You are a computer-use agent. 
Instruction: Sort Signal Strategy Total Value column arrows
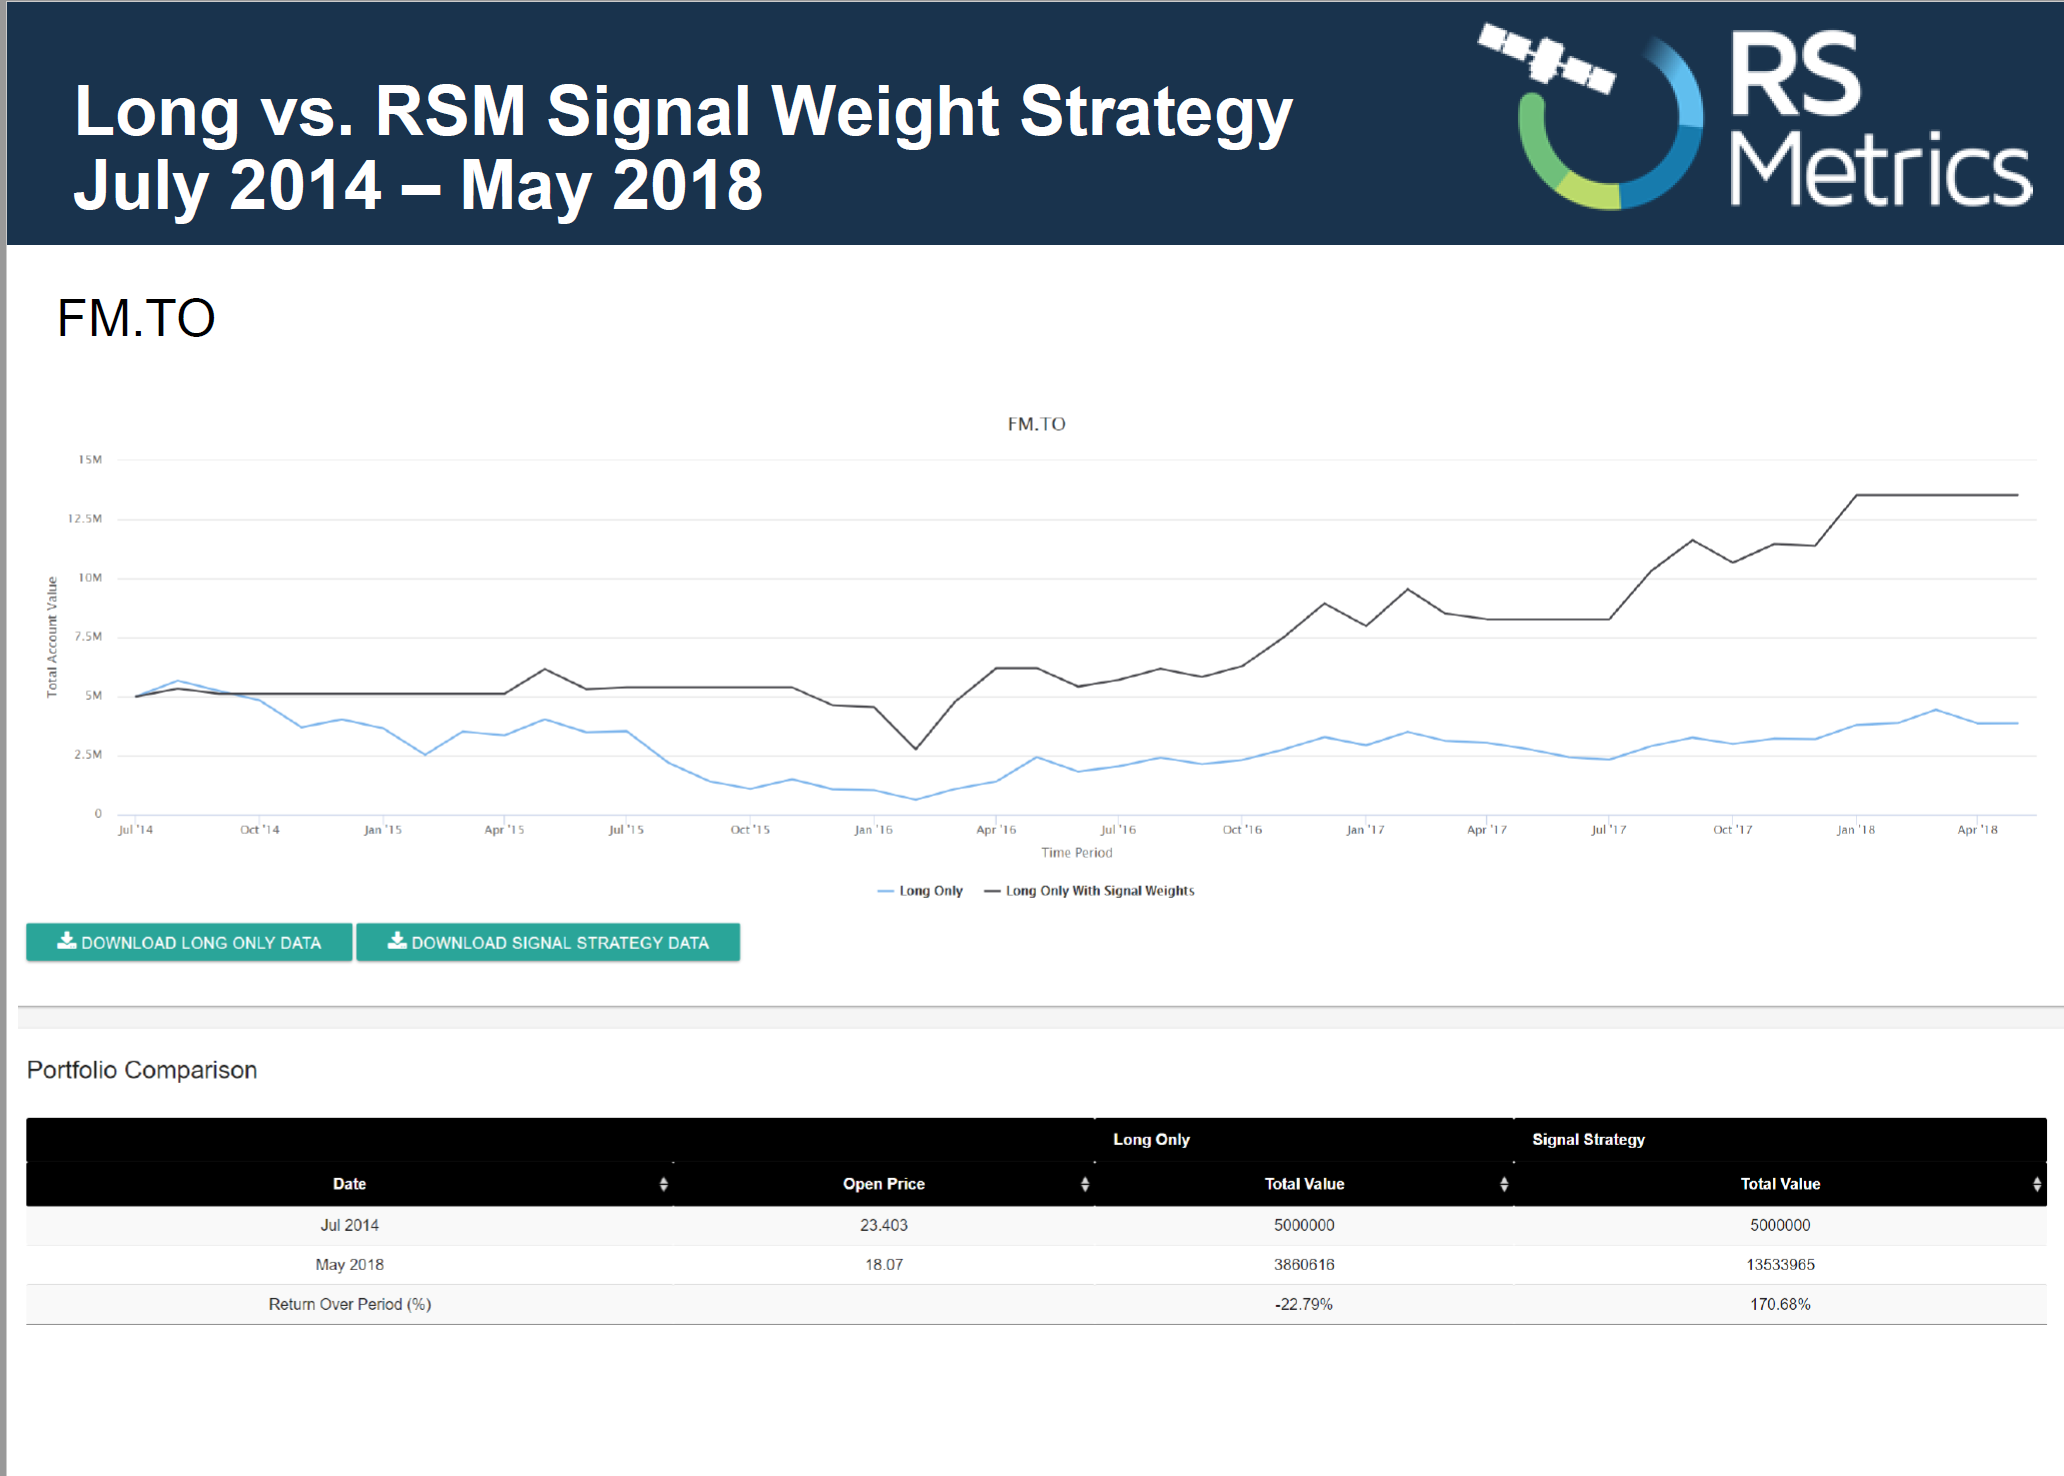(2037, 1184)
